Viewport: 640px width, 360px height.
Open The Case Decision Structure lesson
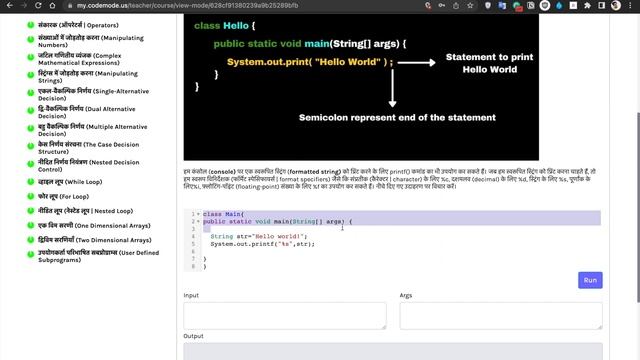(x=89, y=148)
